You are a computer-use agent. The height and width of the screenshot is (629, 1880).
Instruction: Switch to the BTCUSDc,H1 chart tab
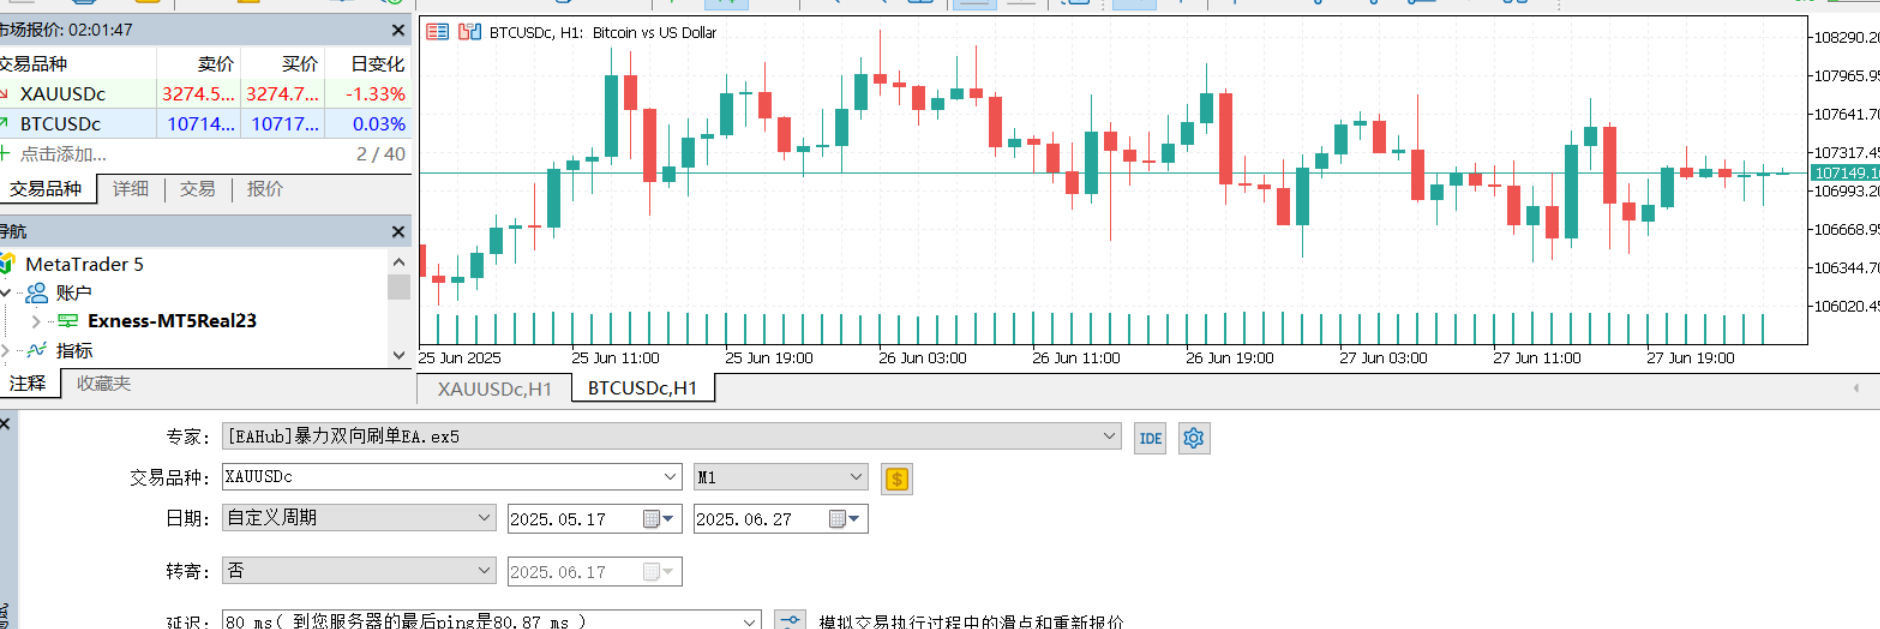click(642, 388)
